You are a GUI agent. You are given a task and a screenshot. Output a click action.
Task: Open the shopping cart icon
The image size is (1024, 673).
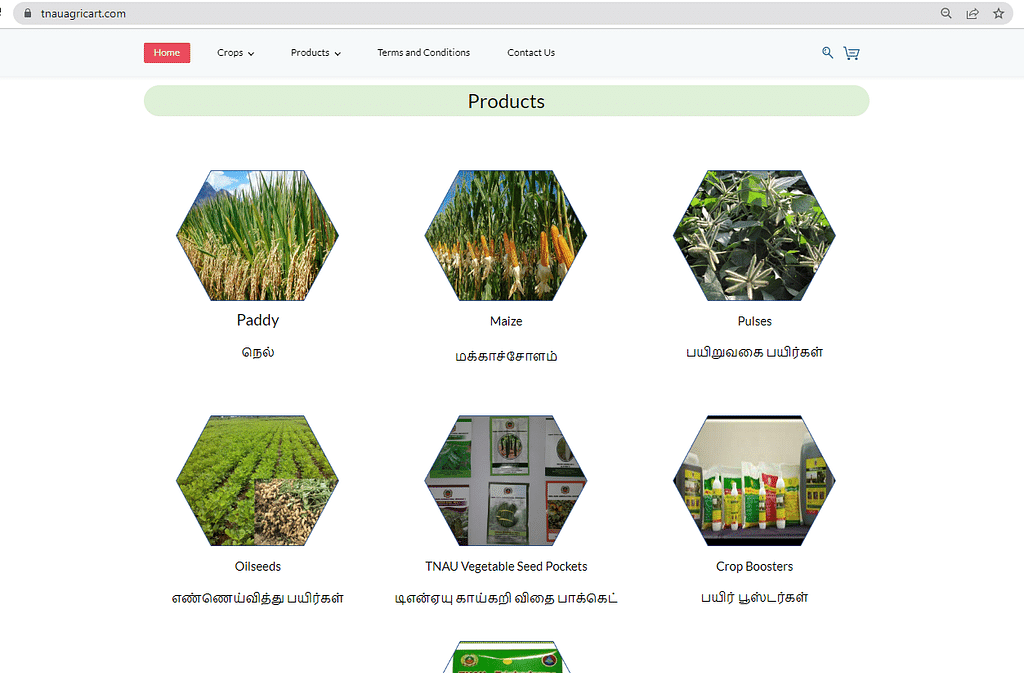[852, 53]
